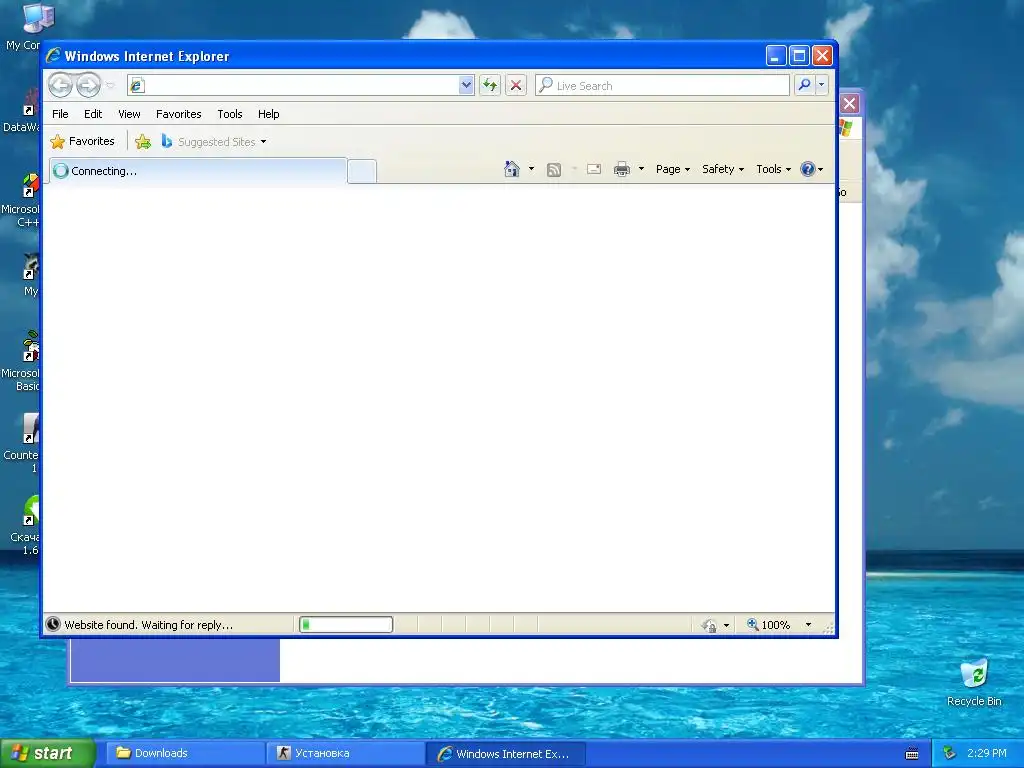Click the Home page icon

(512, 169)
